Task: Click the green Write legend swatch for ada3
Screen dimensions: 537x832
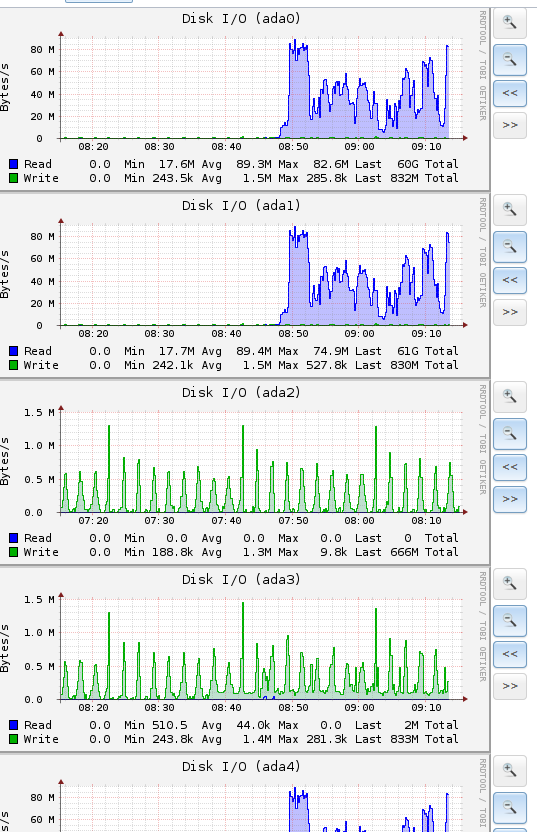Action: [13, 739]
